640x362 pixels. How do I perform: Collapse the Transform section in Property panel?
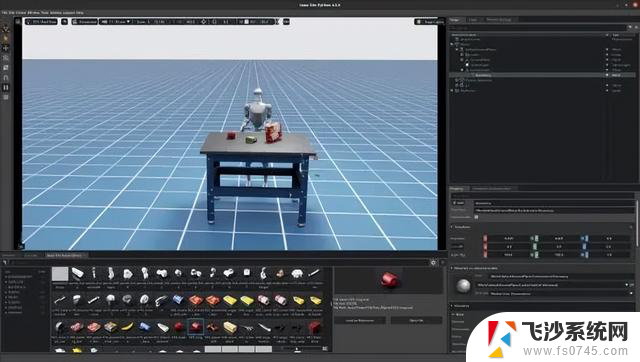(x=452, y=227)
